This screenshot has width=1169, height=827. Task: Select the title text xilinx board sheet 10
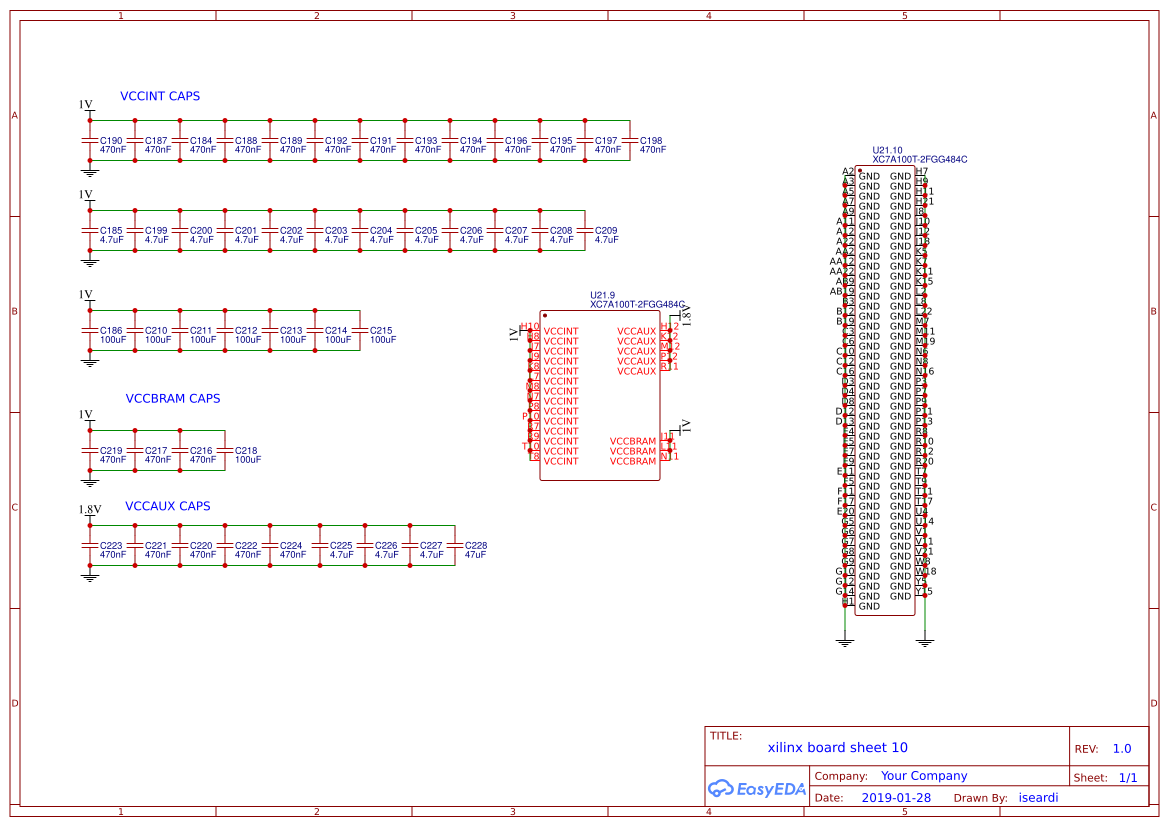838,747
